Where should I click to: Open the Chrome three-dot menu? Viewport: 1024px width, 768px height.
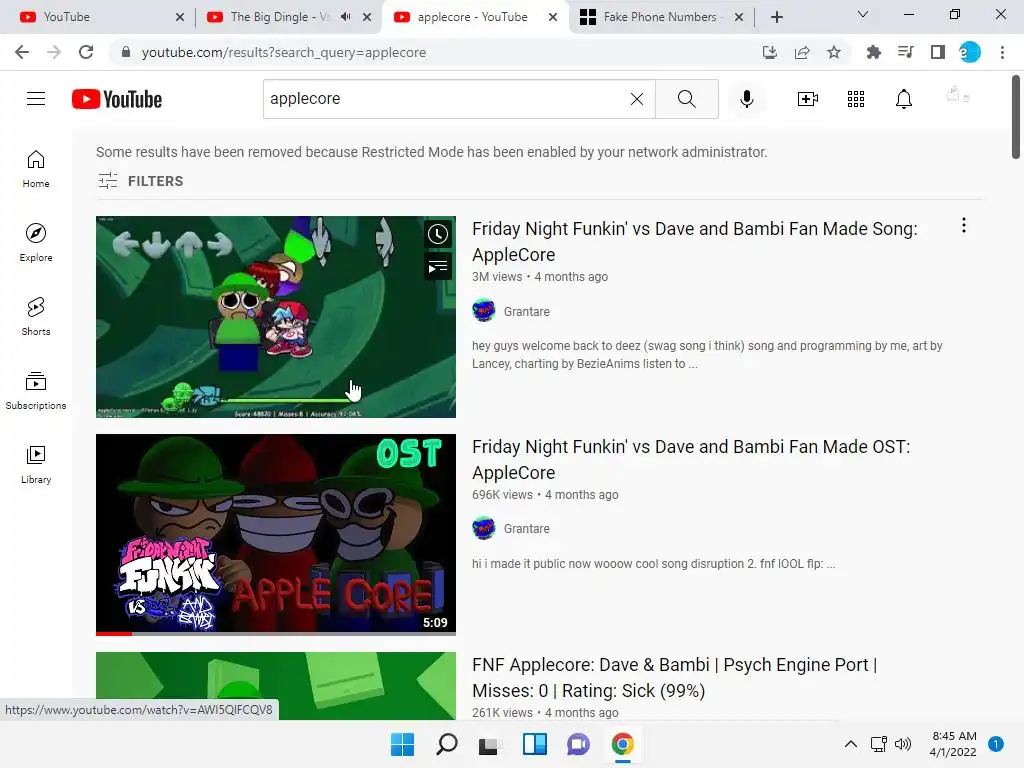click(1002, 52)
